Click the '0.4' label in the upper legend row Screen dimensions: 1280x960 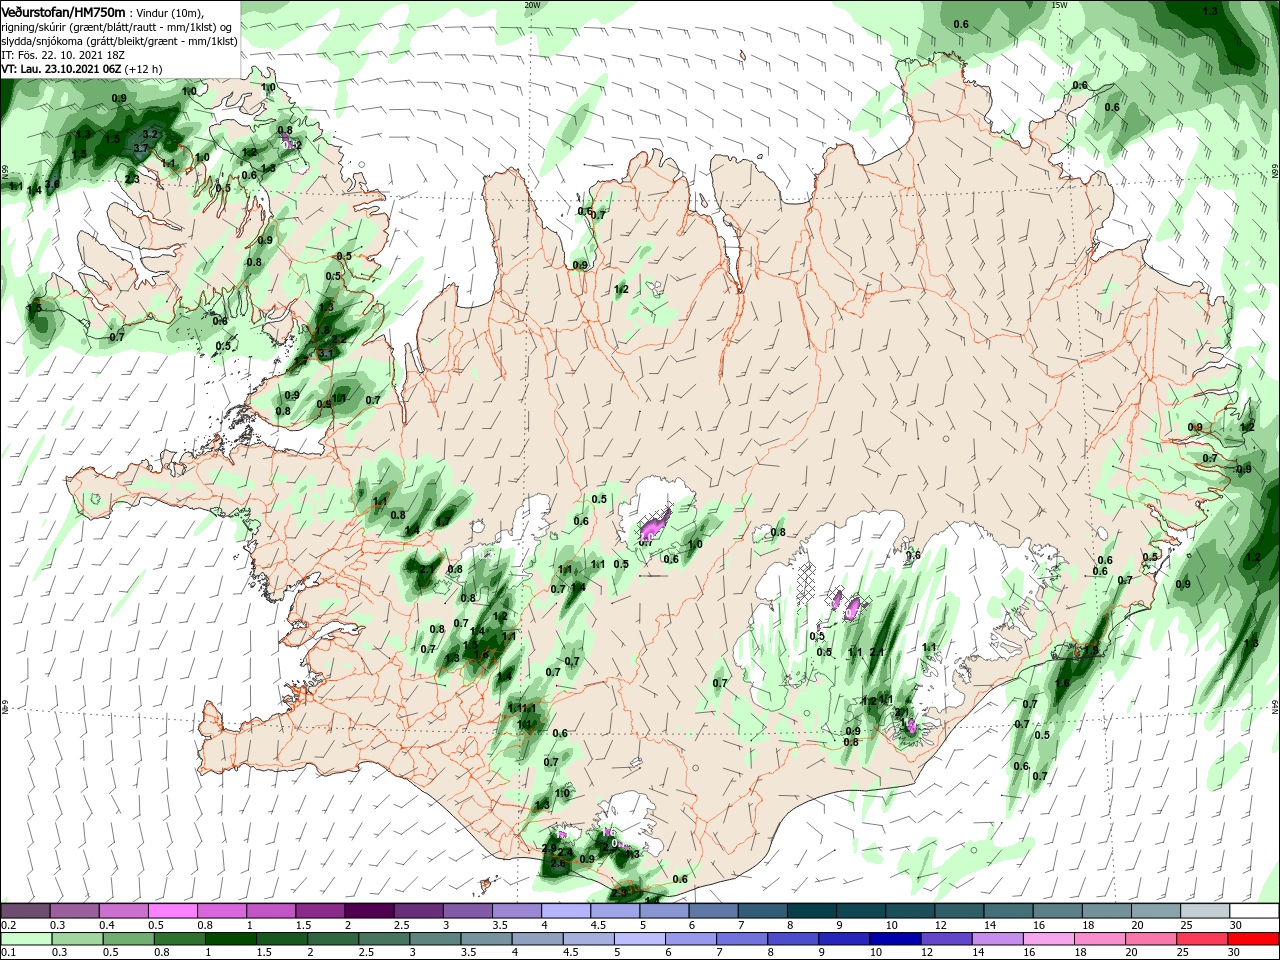coord(107,925)
